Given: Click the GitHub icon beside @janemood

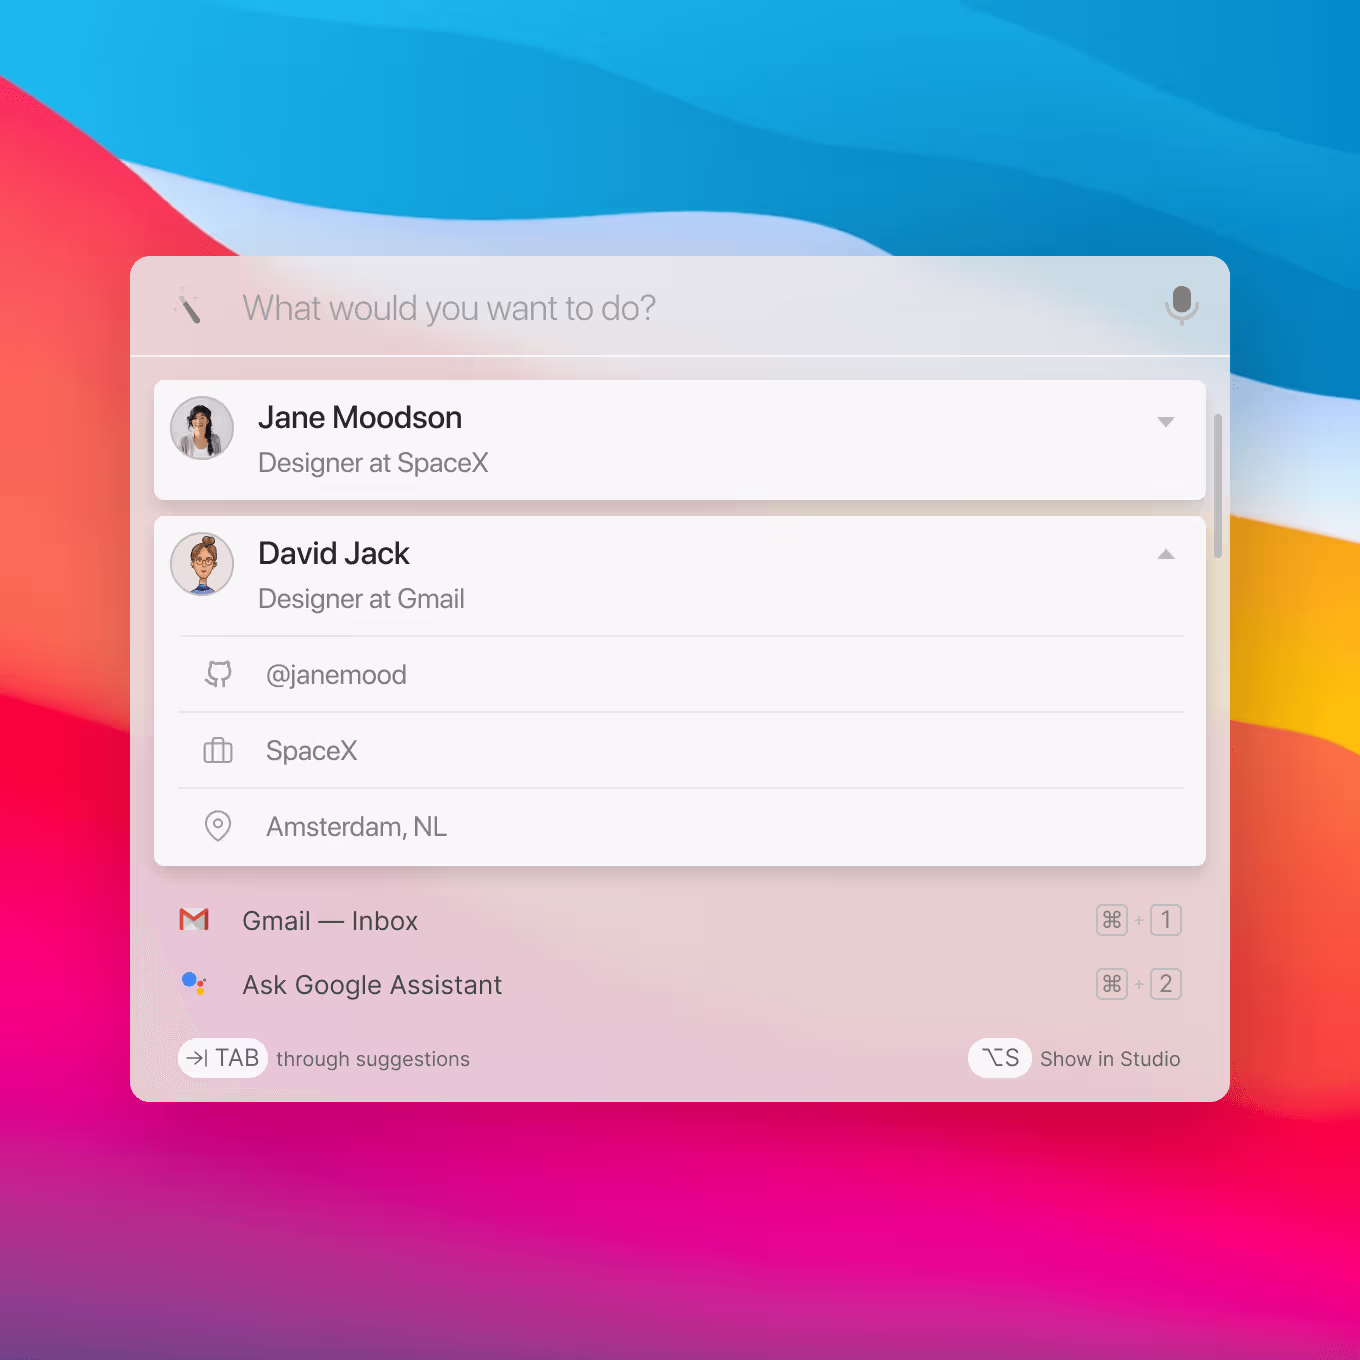Looking at the screenshot, I should (x=218, y=675).
